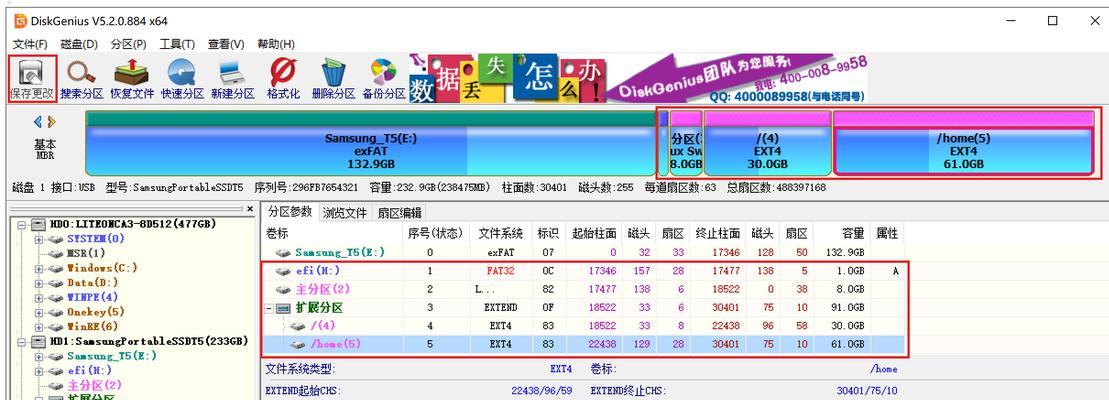1109x400 pixels.
Task: Click the 卷标 column header
Action: (x=331, y=233)
